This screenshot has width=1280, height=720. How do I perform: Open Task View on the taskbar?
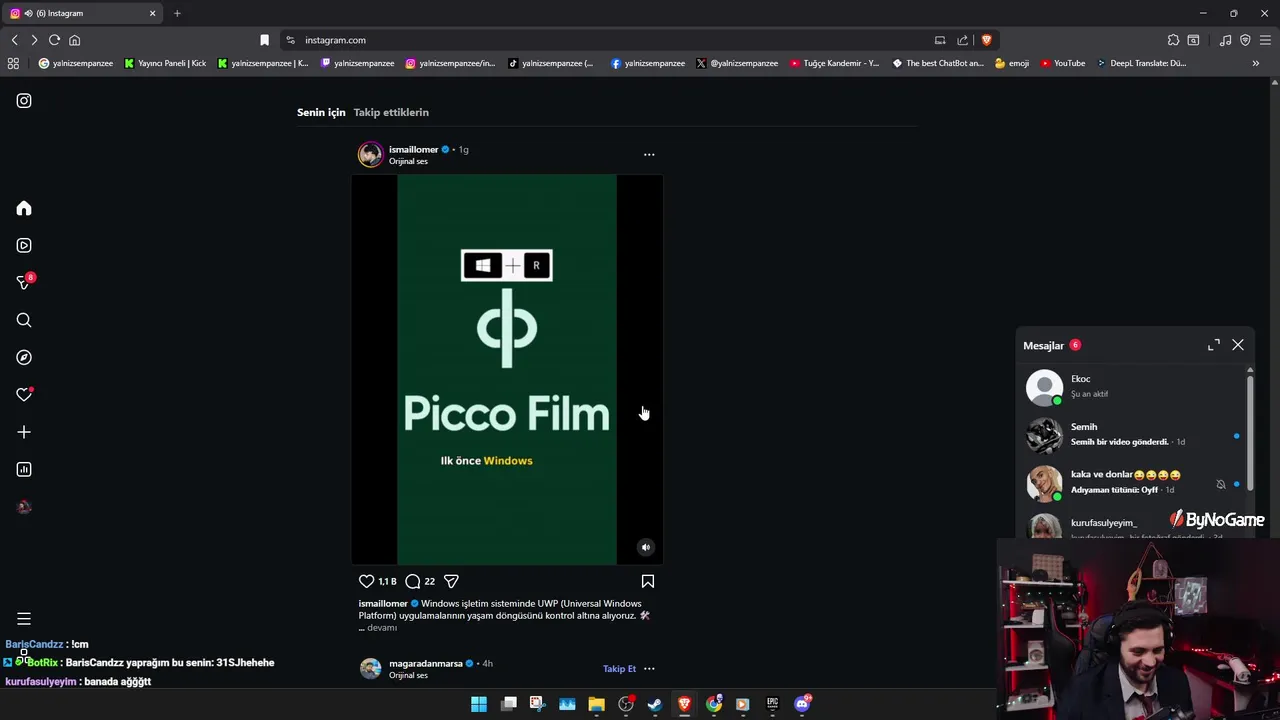[x=509, y=704]
